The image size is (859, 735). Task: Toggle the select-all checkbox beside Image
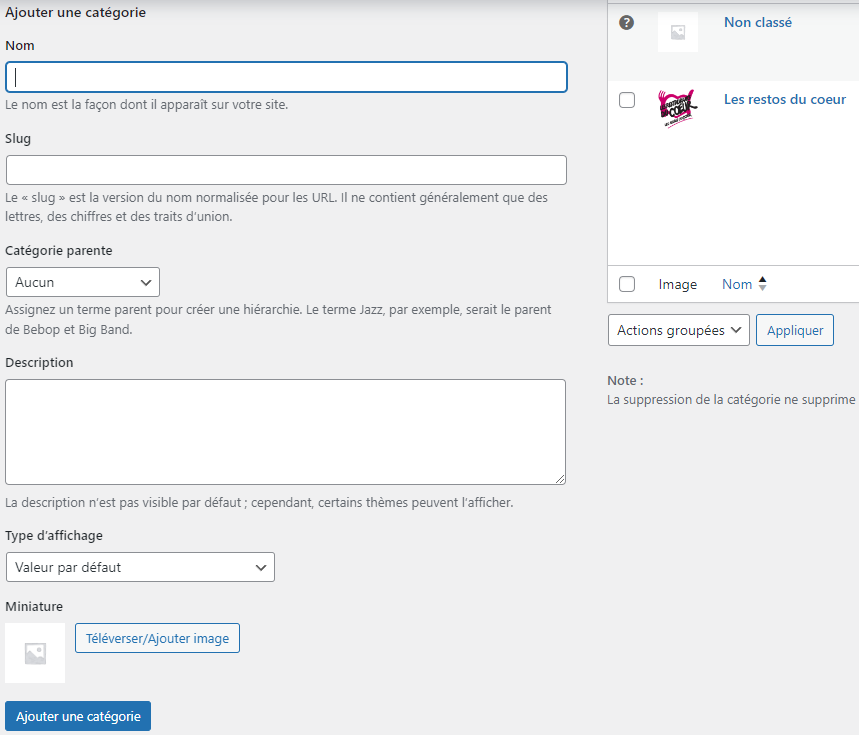coord(627,284)
